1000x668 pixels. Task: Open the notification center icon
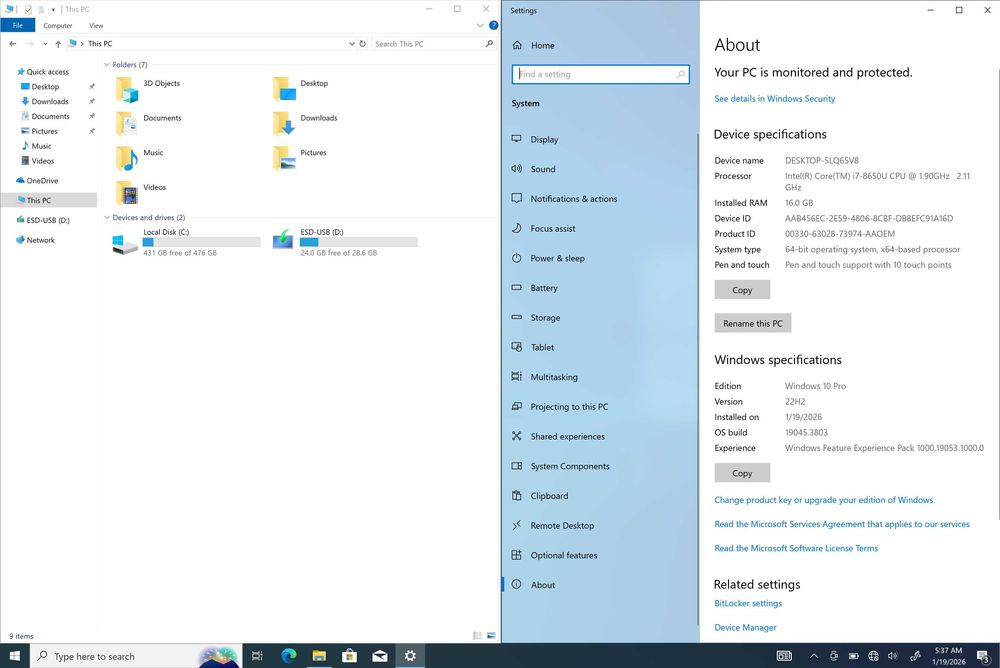tap(983, 656)
